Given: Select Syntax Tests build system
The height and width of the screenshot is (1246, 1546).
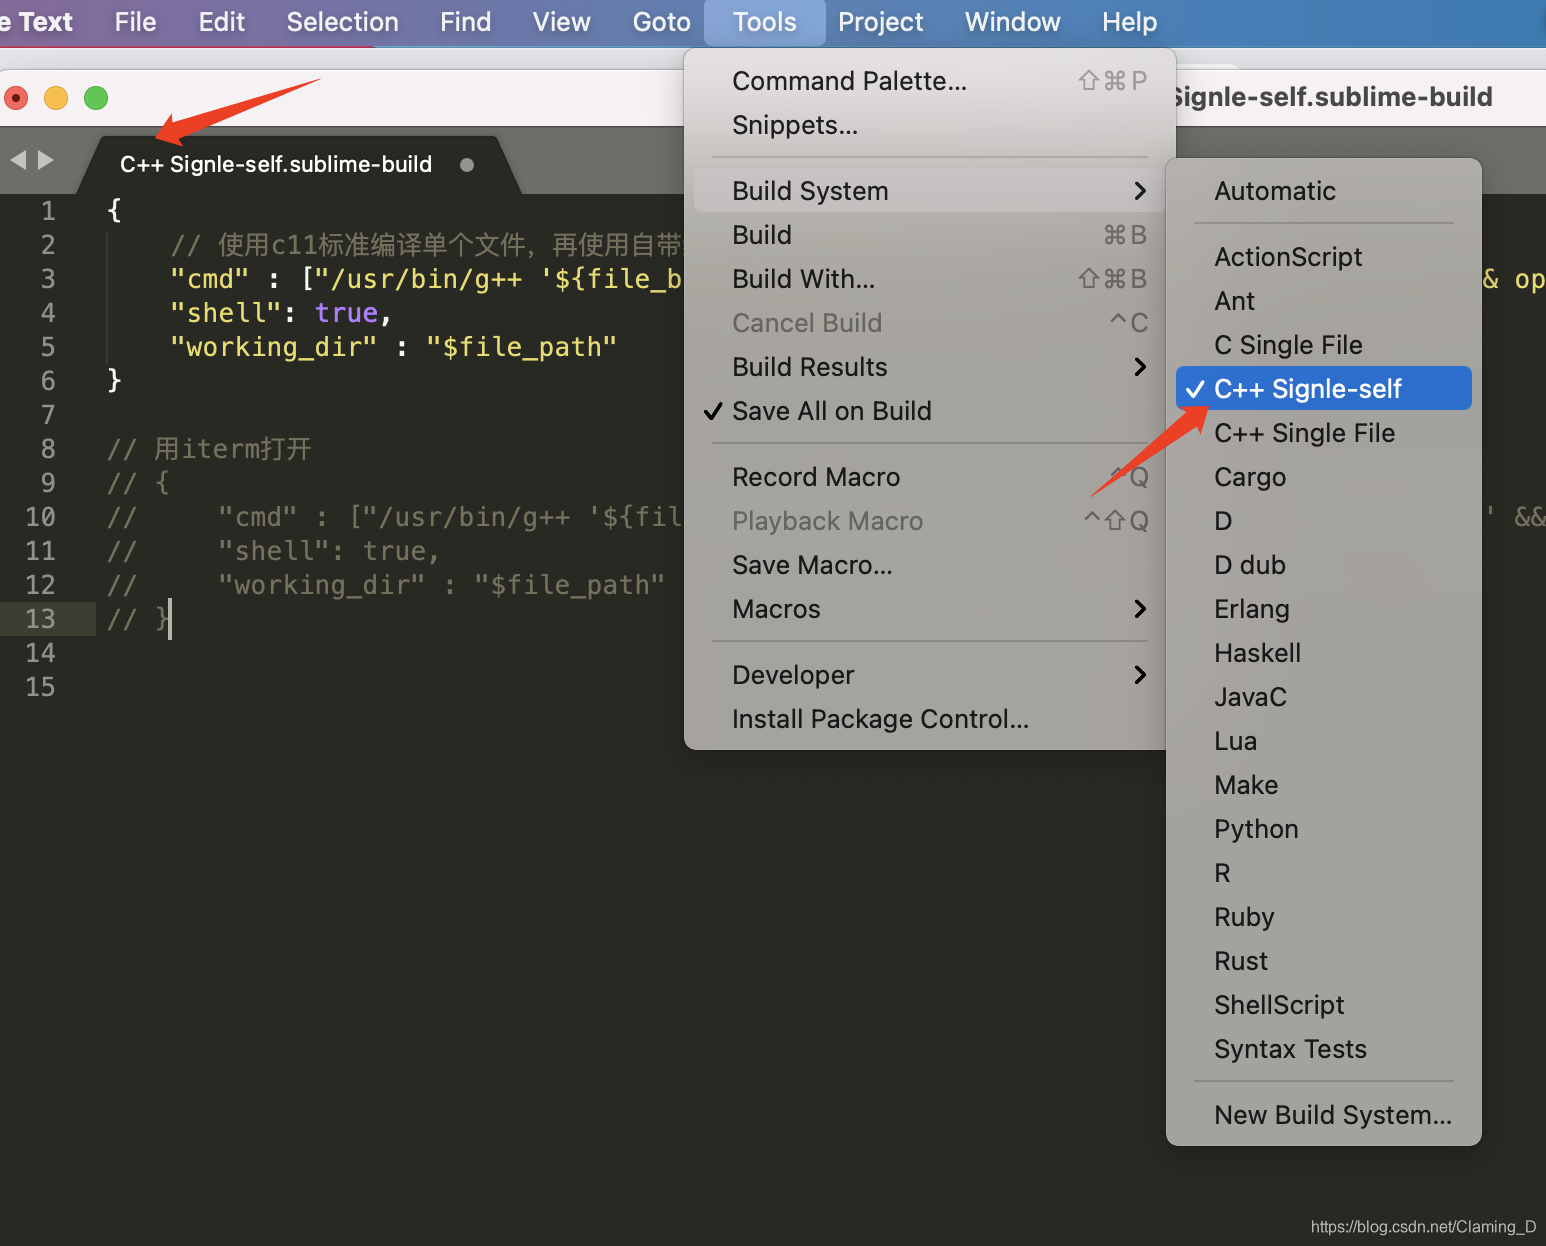Looking at the screenshot, I should (1323, 1049).
